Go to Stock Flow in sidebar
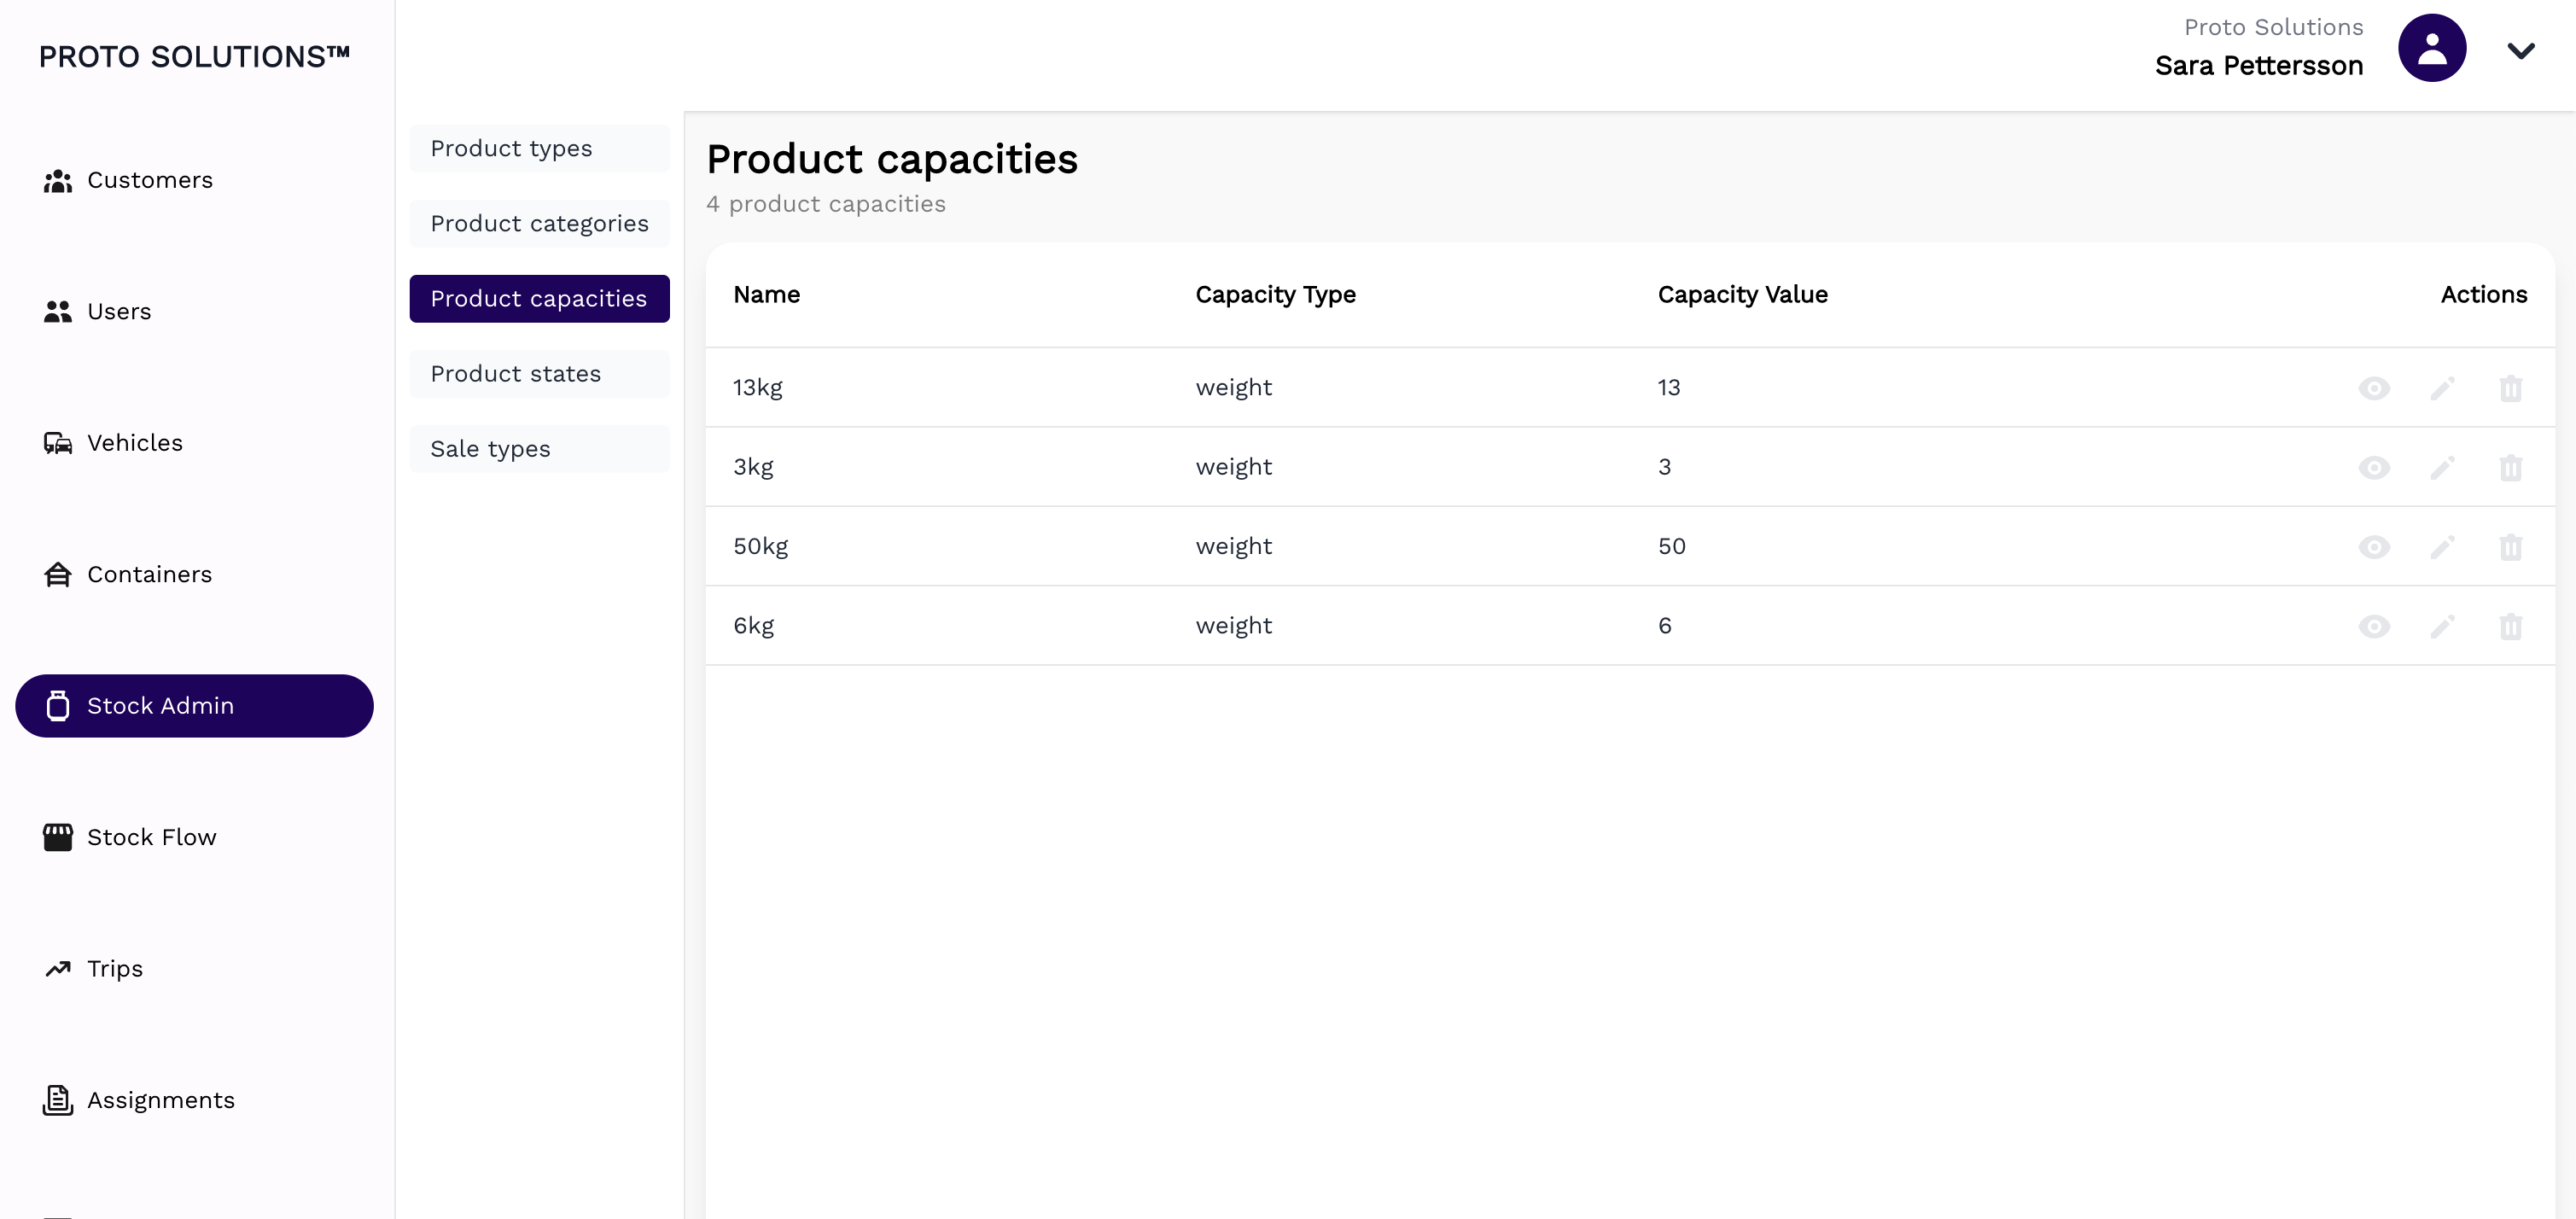2576x1219 pixels. (194, 837)
